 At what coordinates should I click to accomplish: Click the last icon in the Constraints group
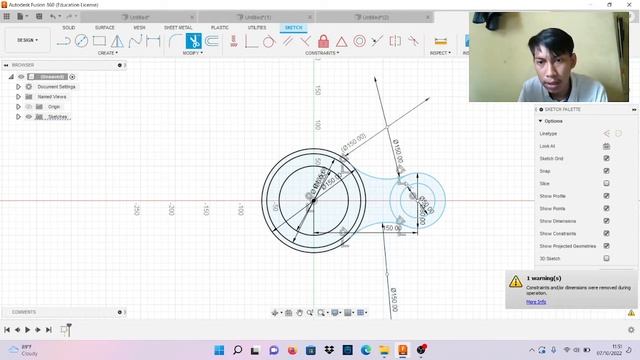click(413, 41)
